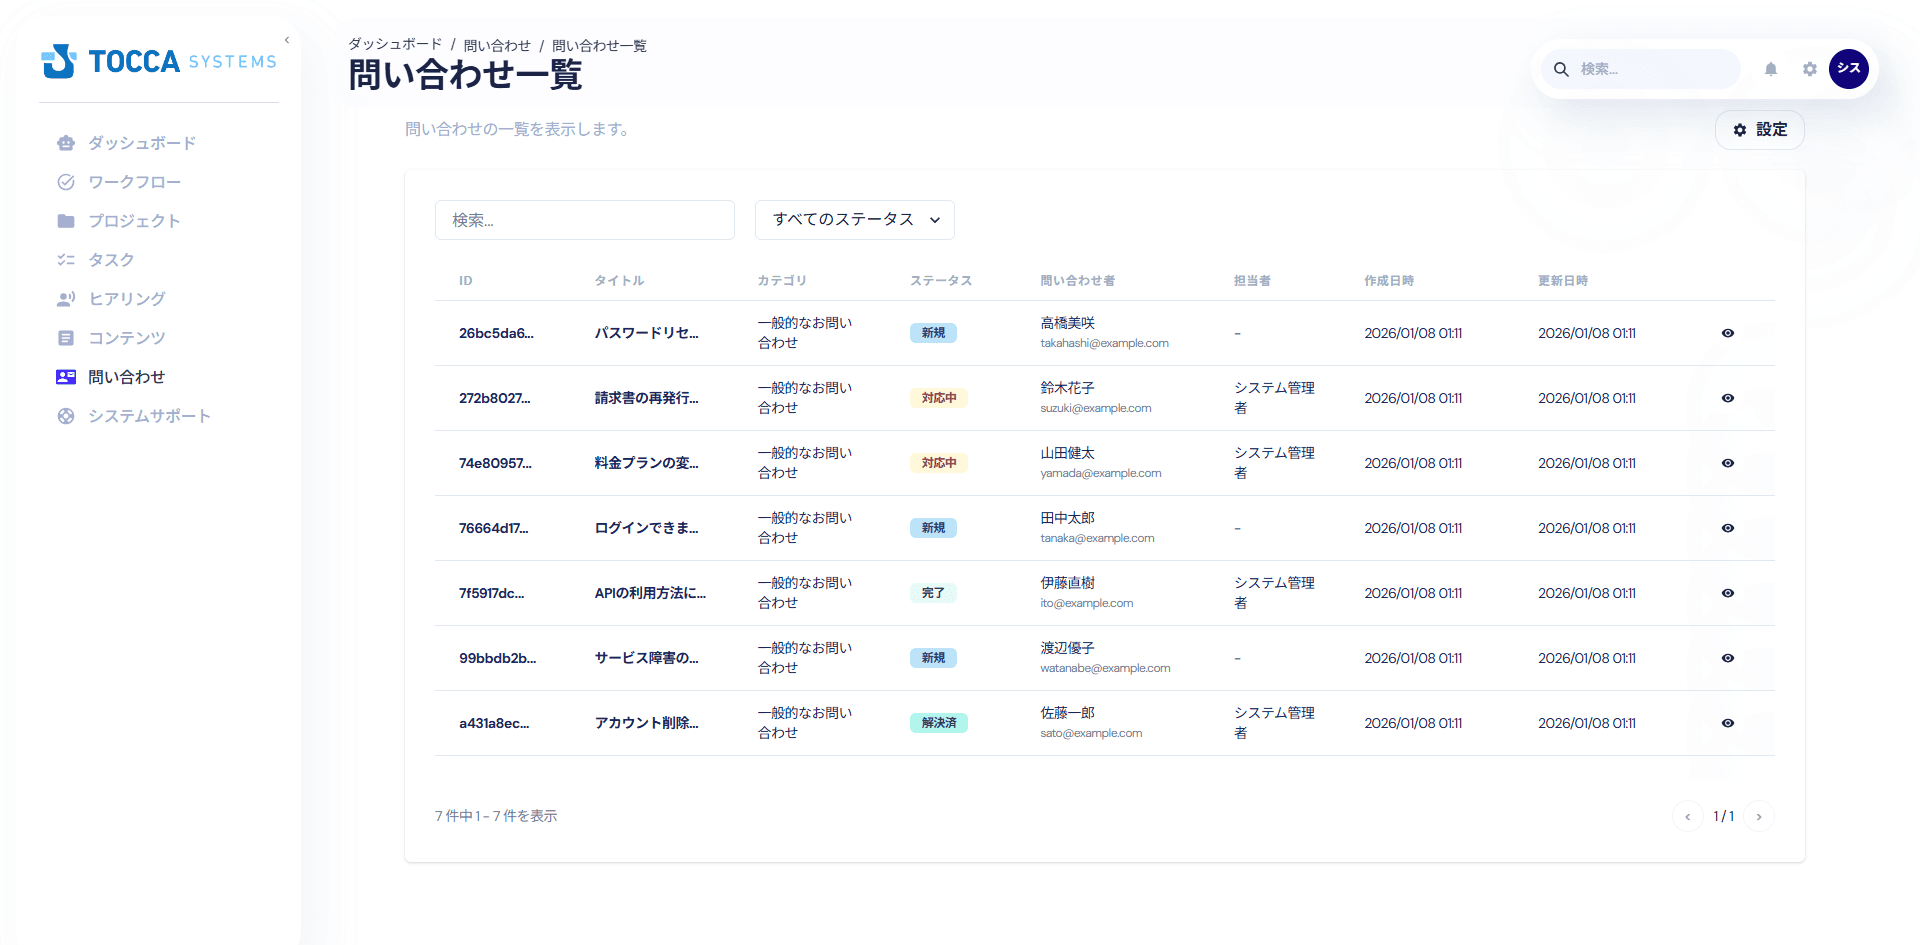The height and width of the screenshot is (945, 1920).
Task: Click the table search input field
Action: pyautogui.click(x=584, y=220)
